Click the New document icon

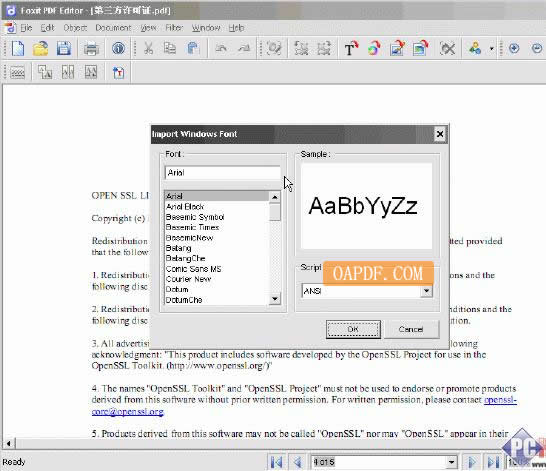(x=18, y=48)
